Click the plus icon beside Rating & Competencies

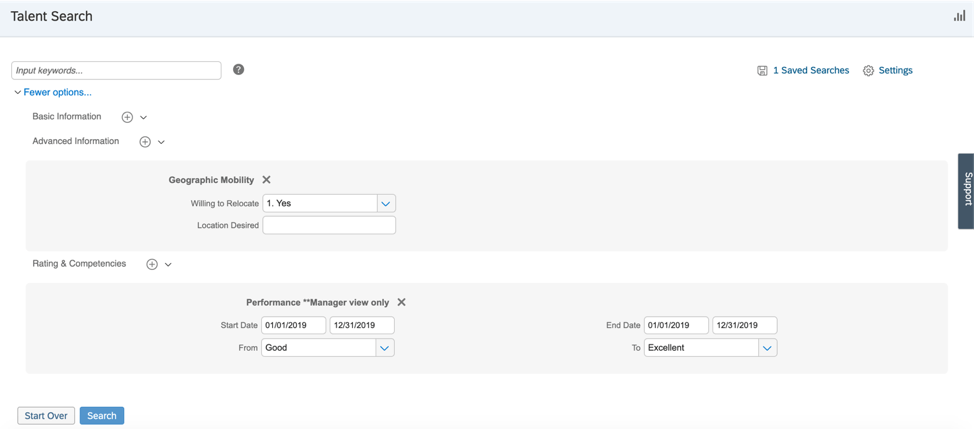point(152,264)
